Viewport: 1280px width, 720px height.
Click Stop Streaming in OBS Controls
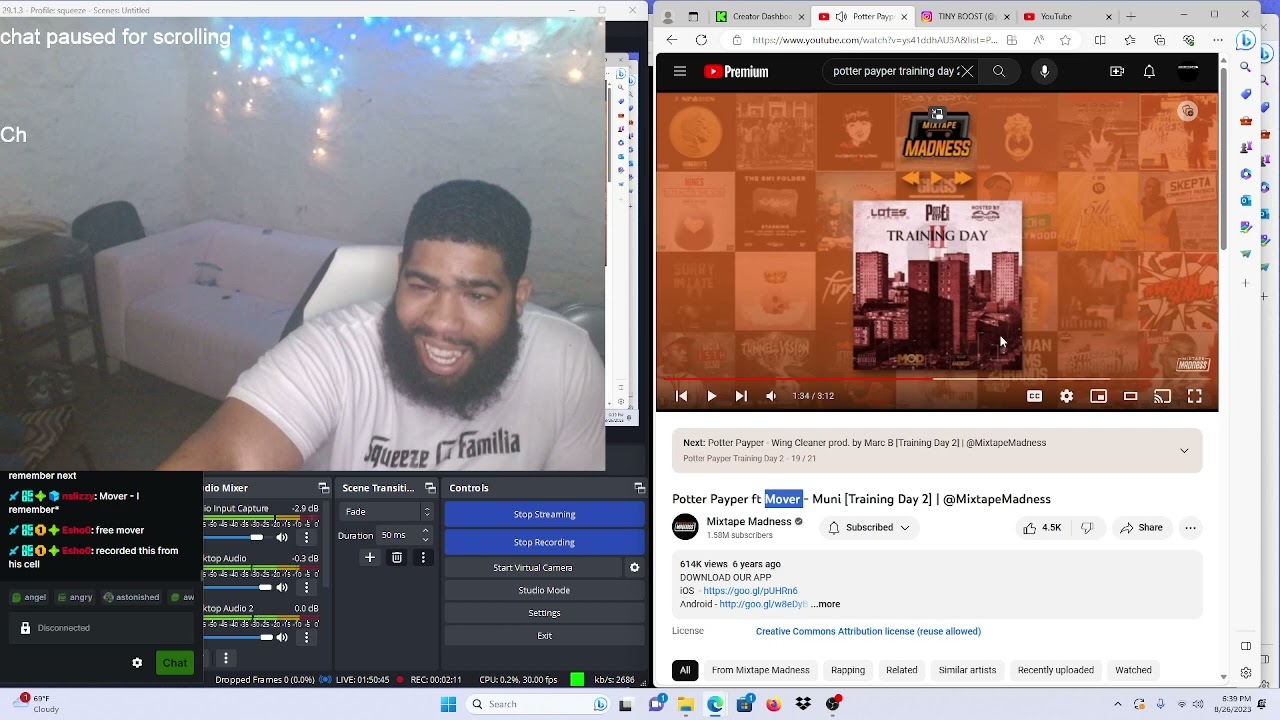tap(544, 514)
